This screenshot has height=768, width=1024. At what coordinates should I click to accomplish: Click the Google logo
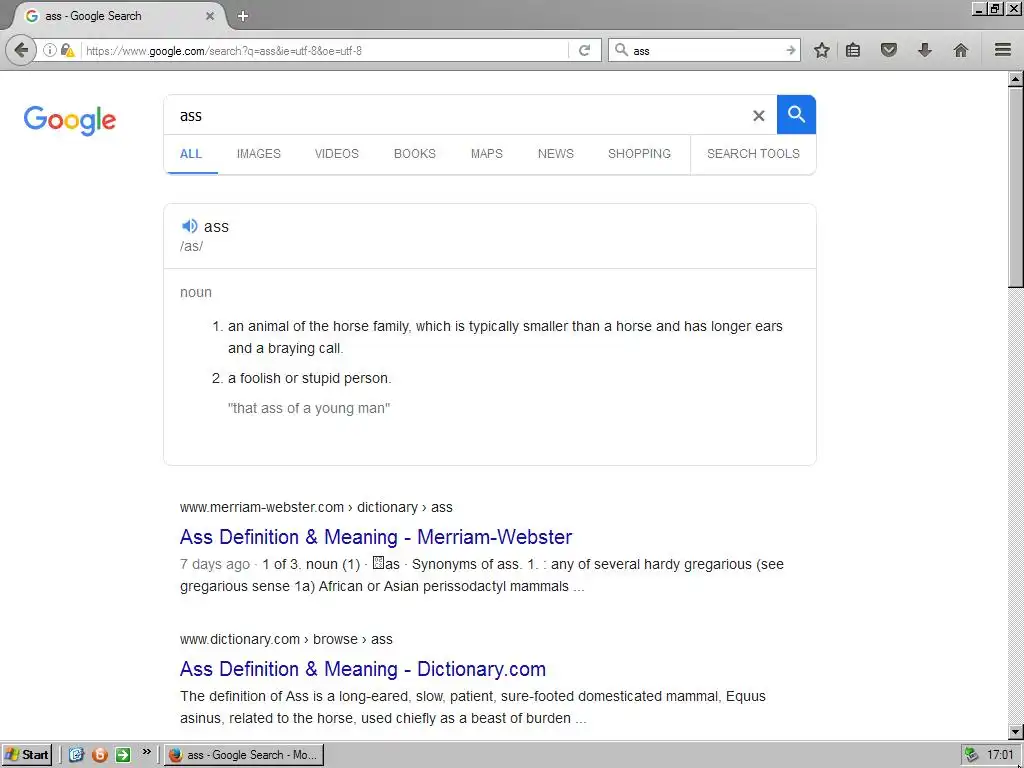coord(70,120)
